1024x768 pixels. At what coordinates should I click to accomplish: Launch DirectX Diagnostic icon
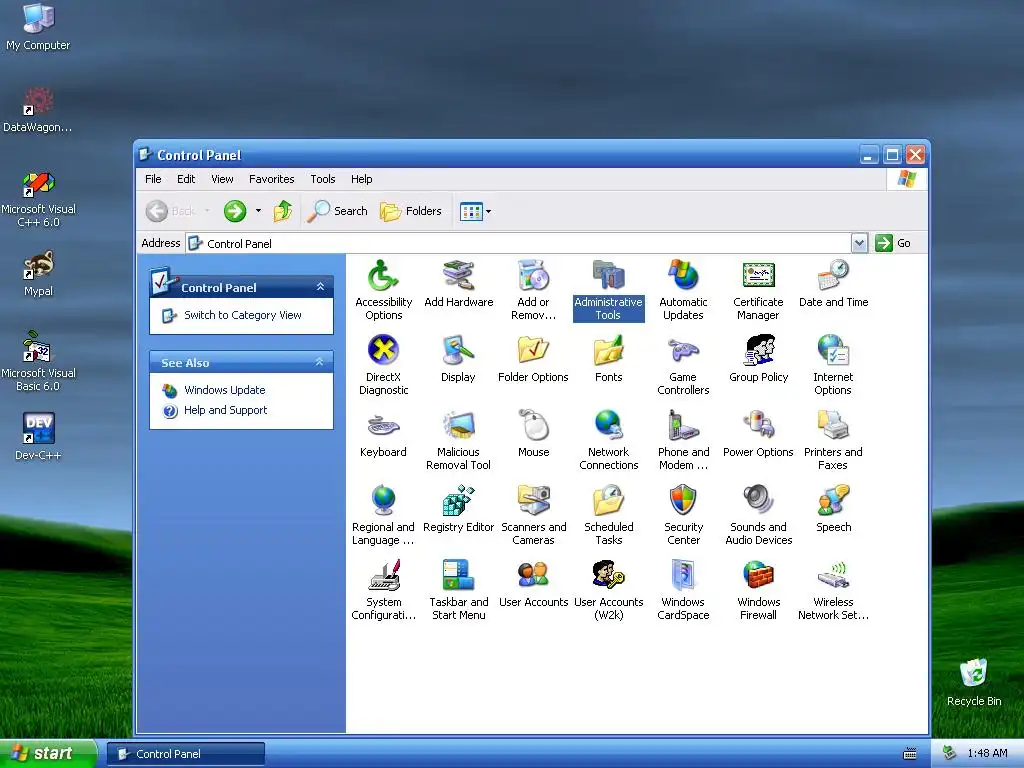point(383,365)
